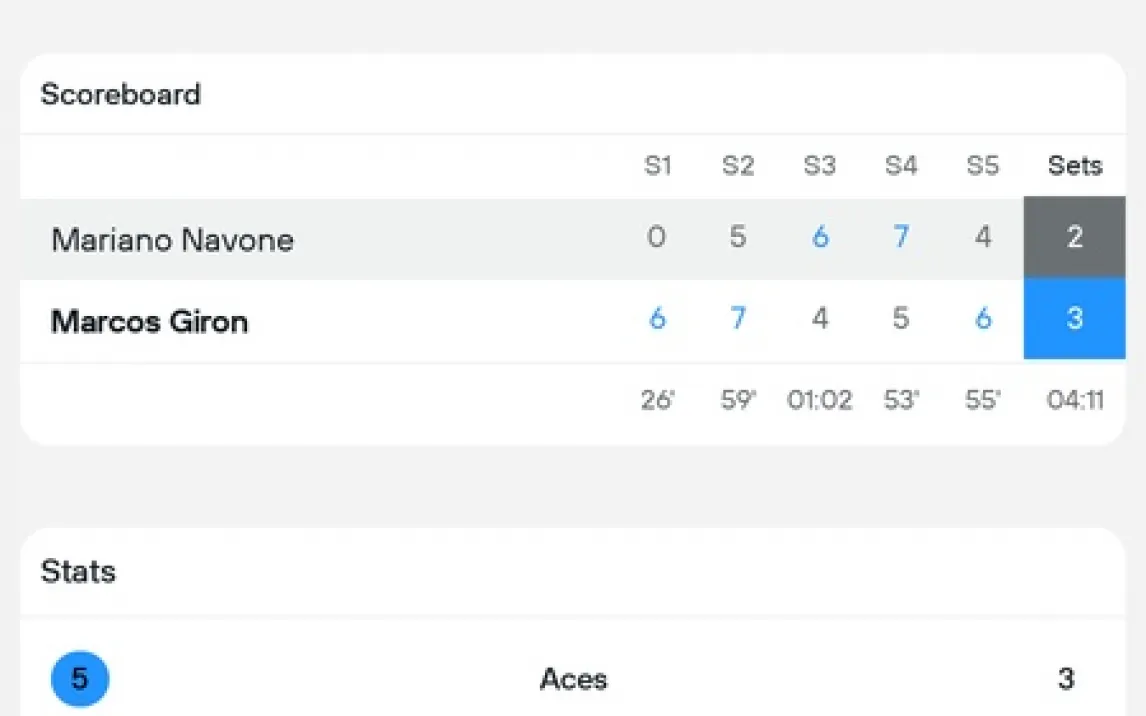Click the Stats section heading
The image size is (1146, 716).
pyautogui.click(x=78, y=571)
